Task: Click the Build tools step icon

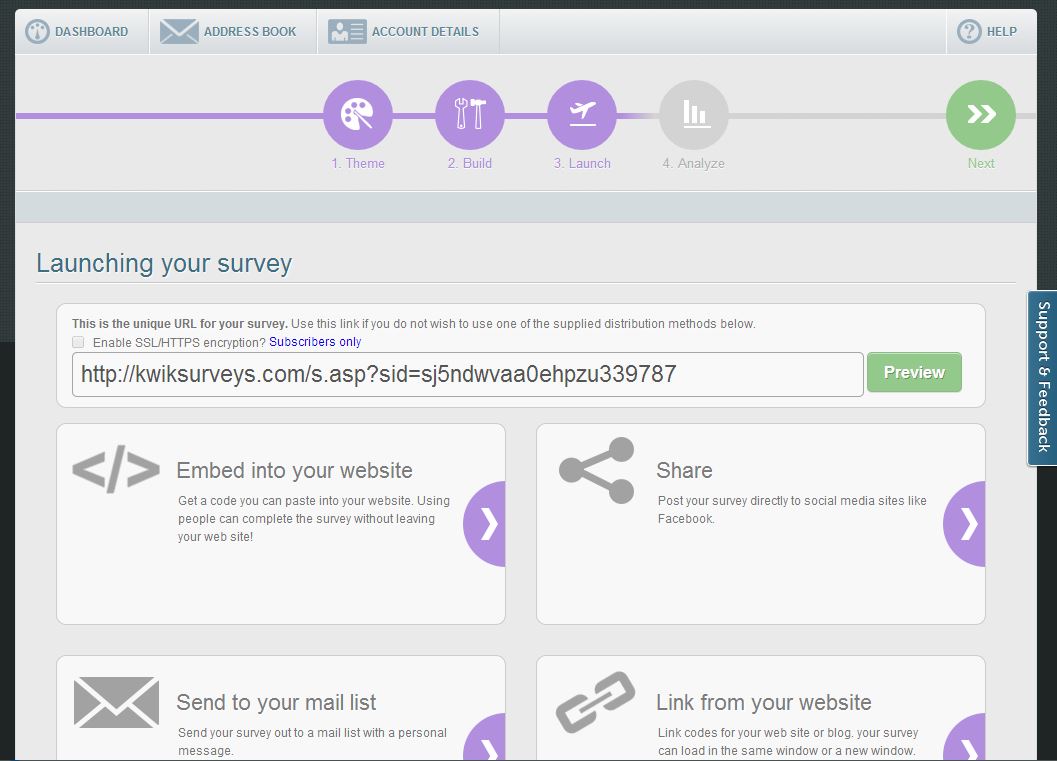Action: coord(469,115)
